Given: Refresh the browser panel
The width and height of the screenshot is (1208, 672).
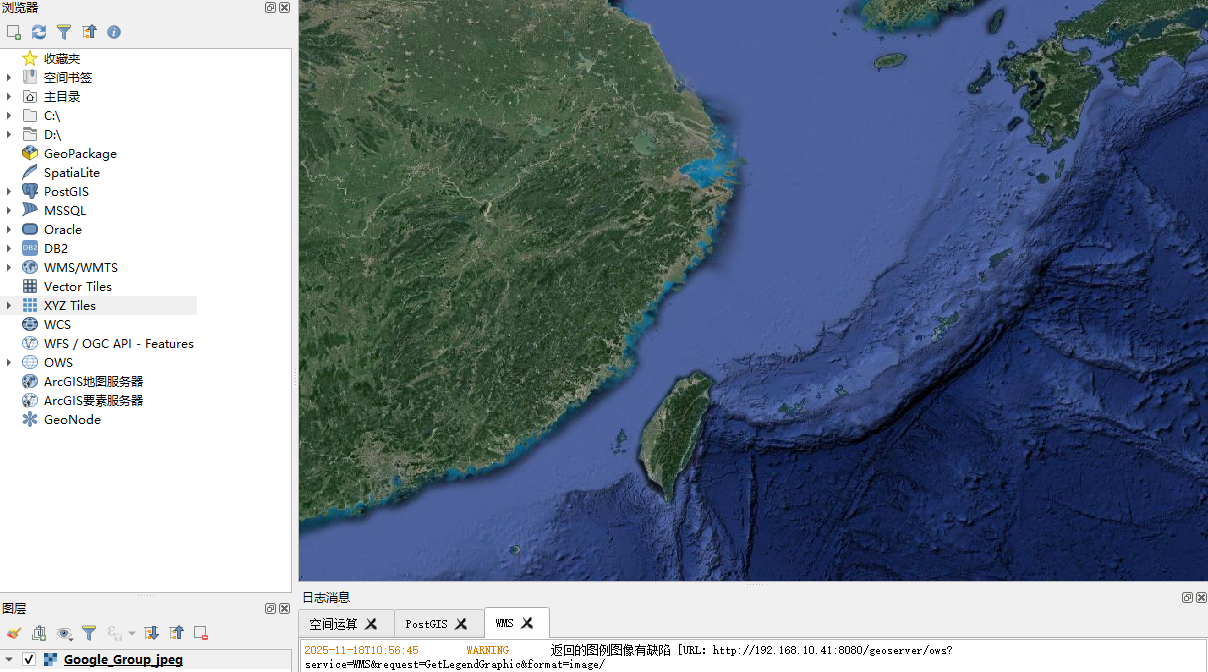Looking at the screenshot, I should [x=39, y=32].
